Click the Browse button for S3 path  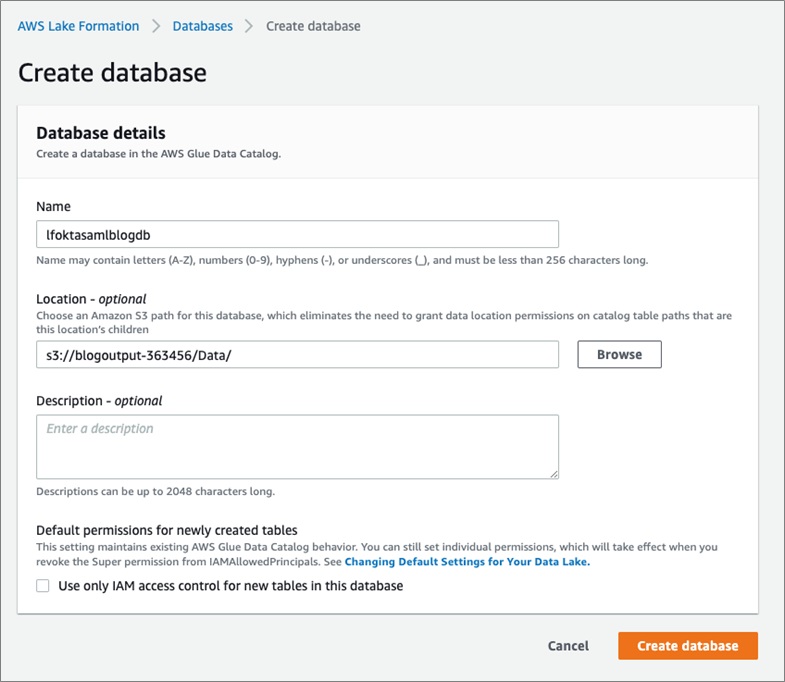619,355
